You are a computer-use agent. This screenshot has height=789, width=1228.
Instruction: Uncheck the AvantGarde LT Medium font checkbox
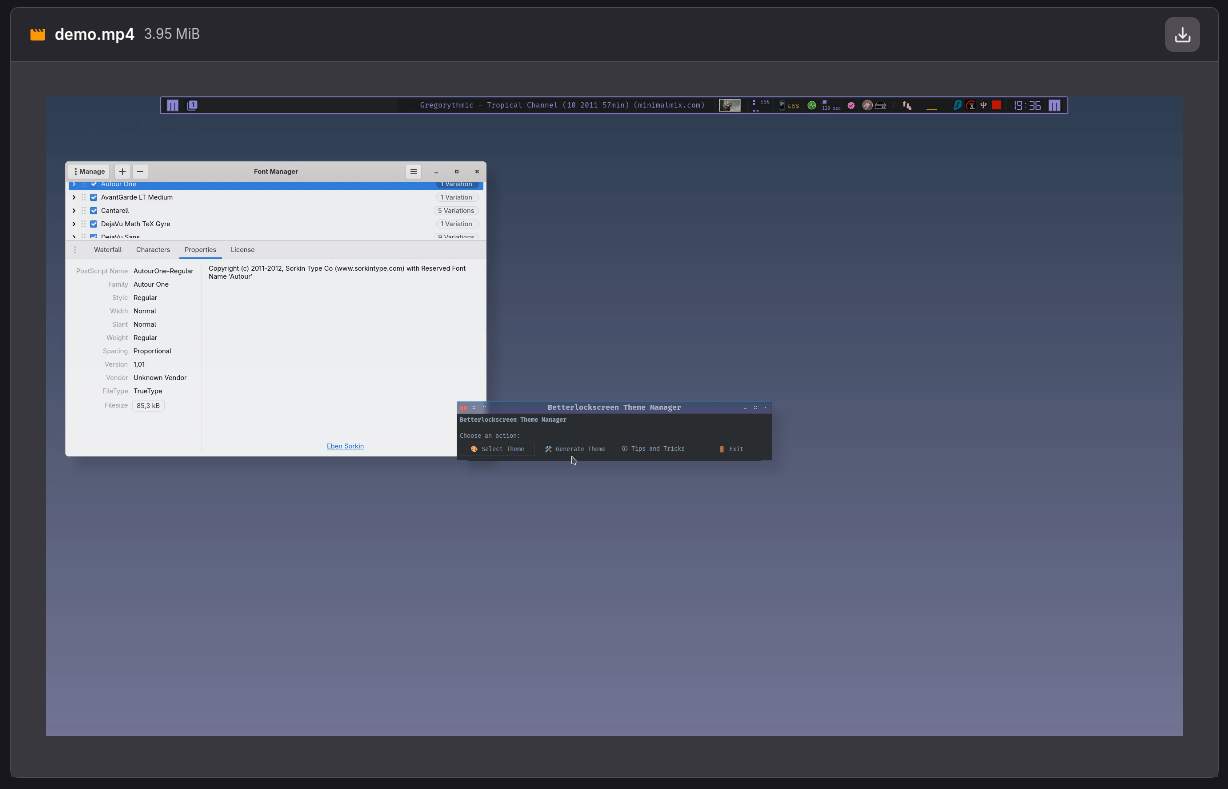coord(94,198)
